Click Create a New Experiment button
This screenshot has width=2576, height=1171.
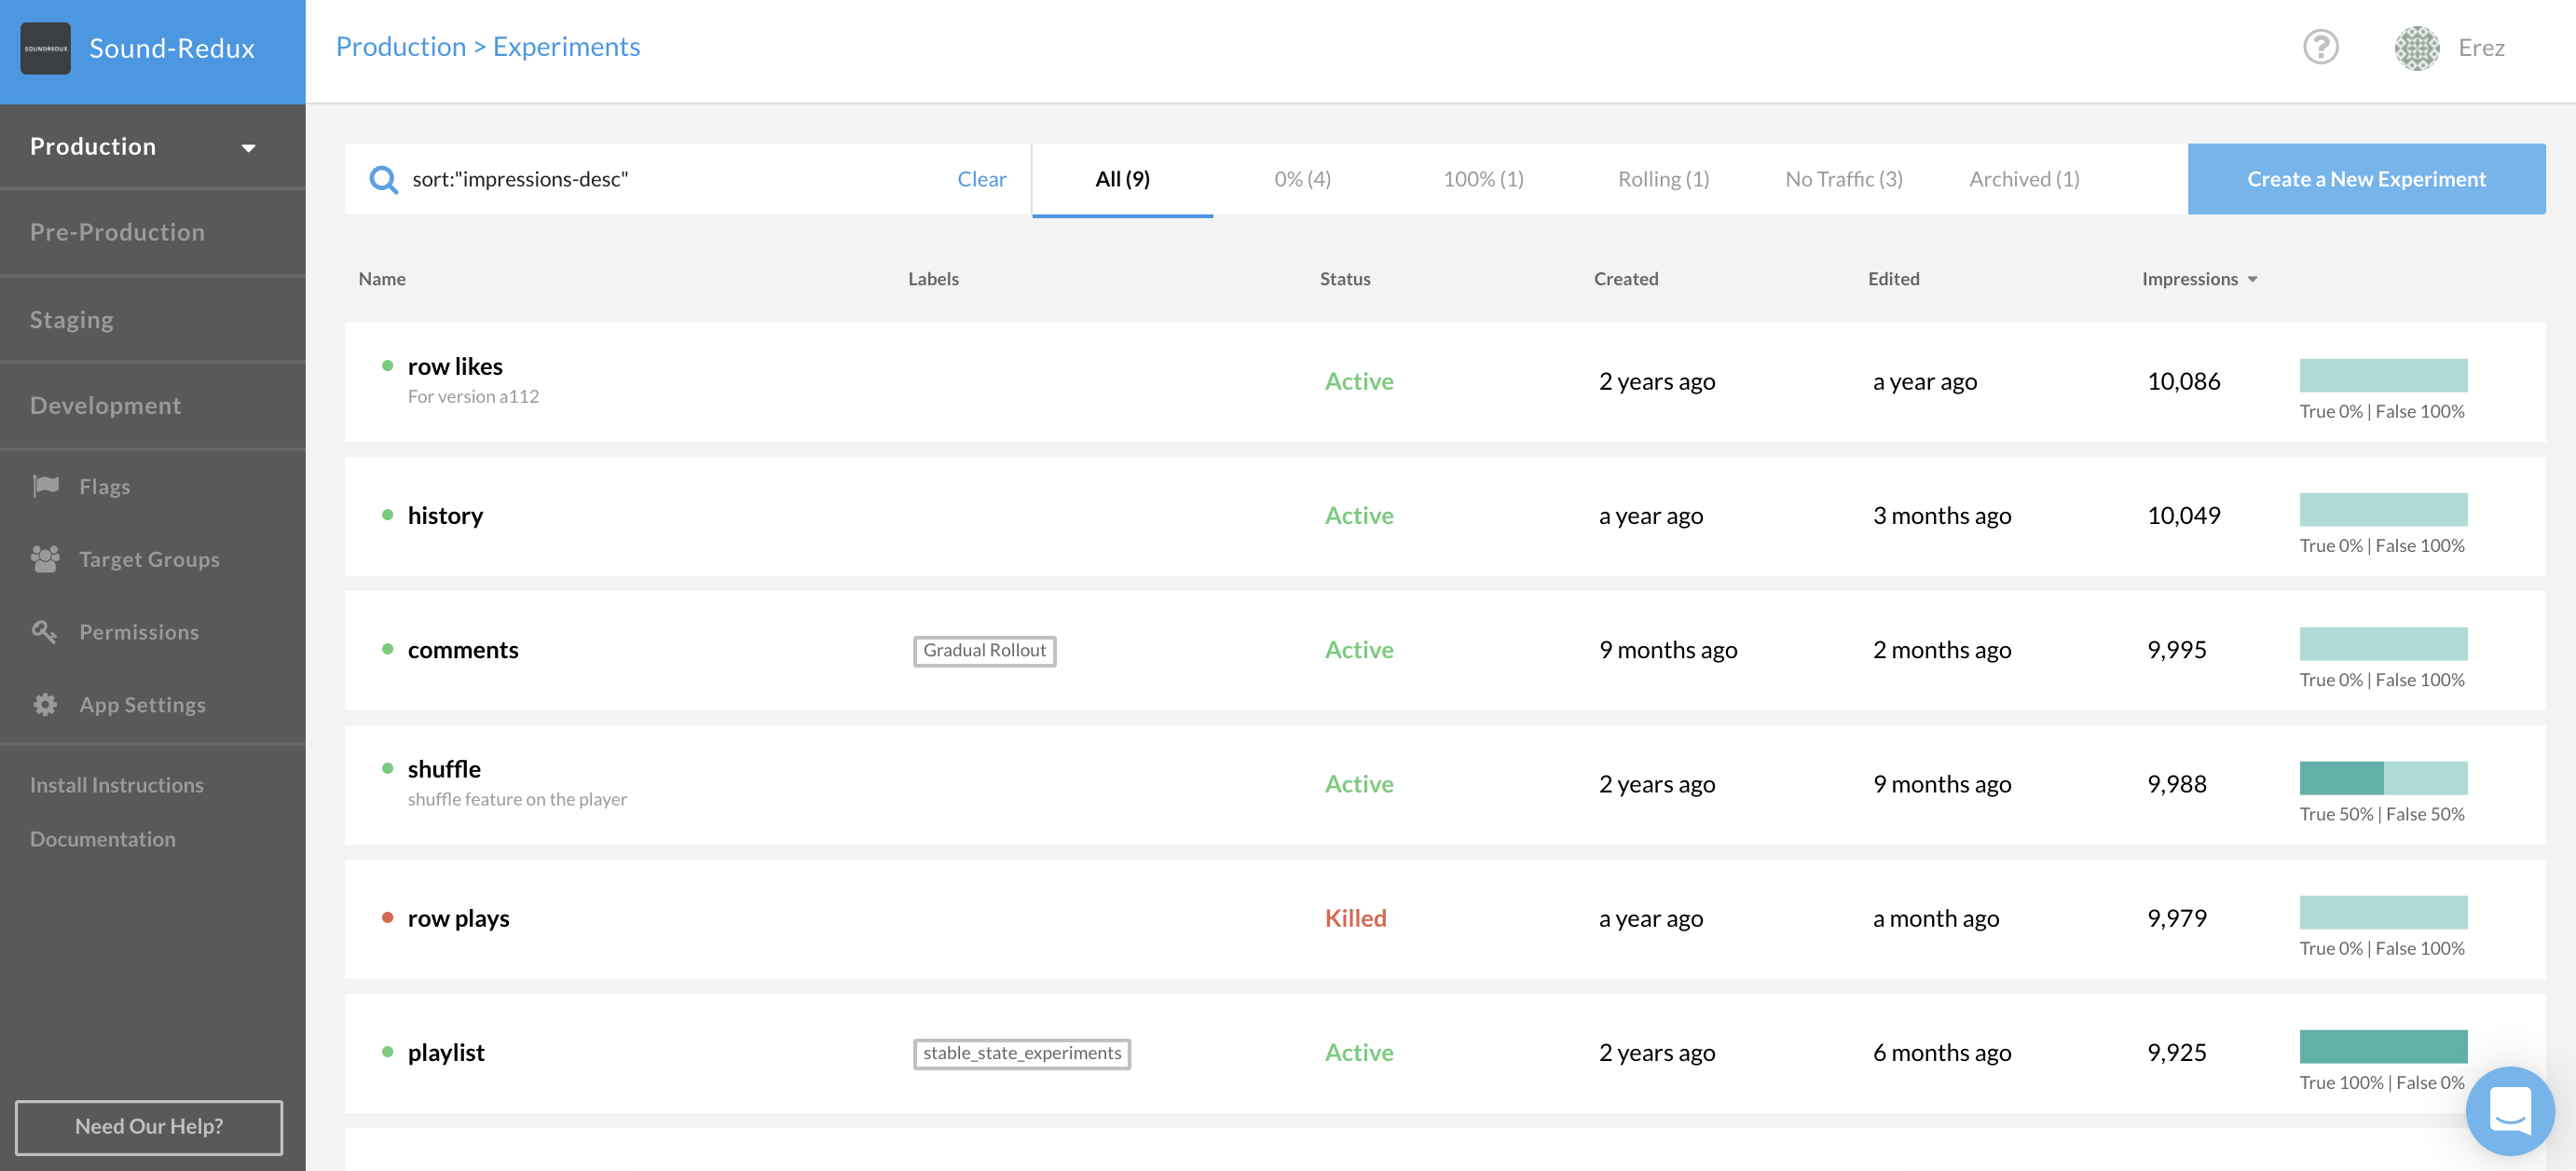pyautogui.click(x=2366, y=179)
